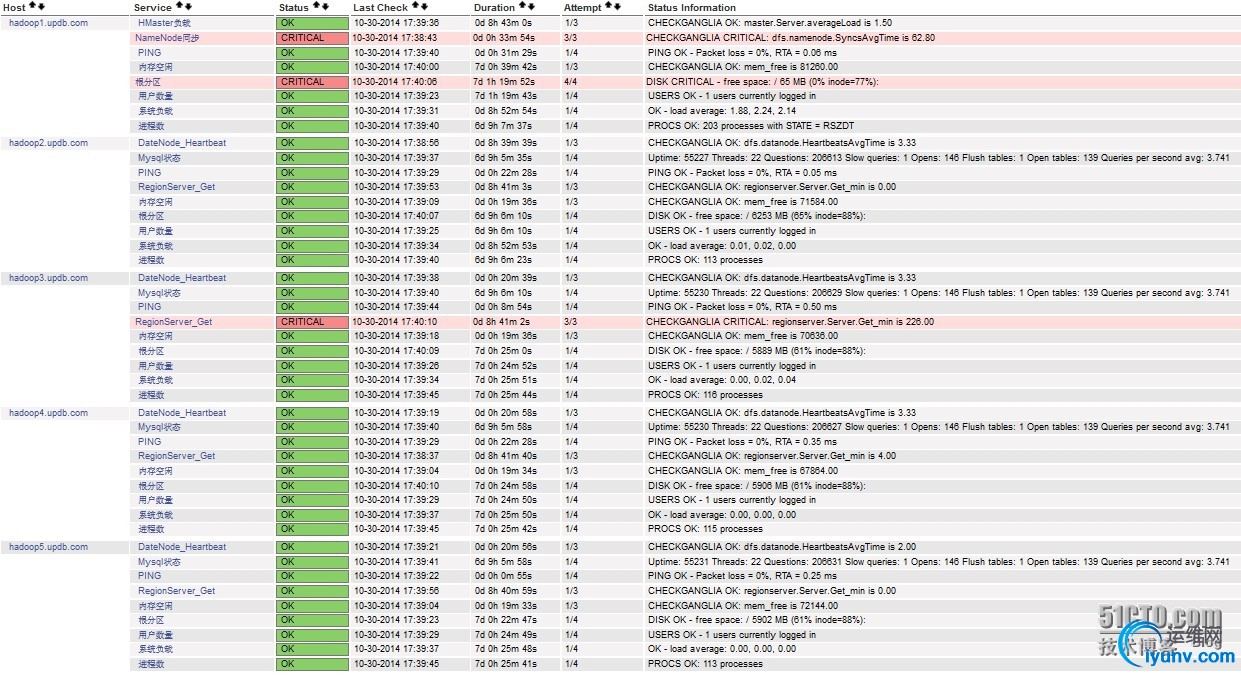Image resolution: width=1241 pixels, height=675 pixels.
Task: Select text 'mem_free is 81260.00'
Action: click(x=791, y=67)
